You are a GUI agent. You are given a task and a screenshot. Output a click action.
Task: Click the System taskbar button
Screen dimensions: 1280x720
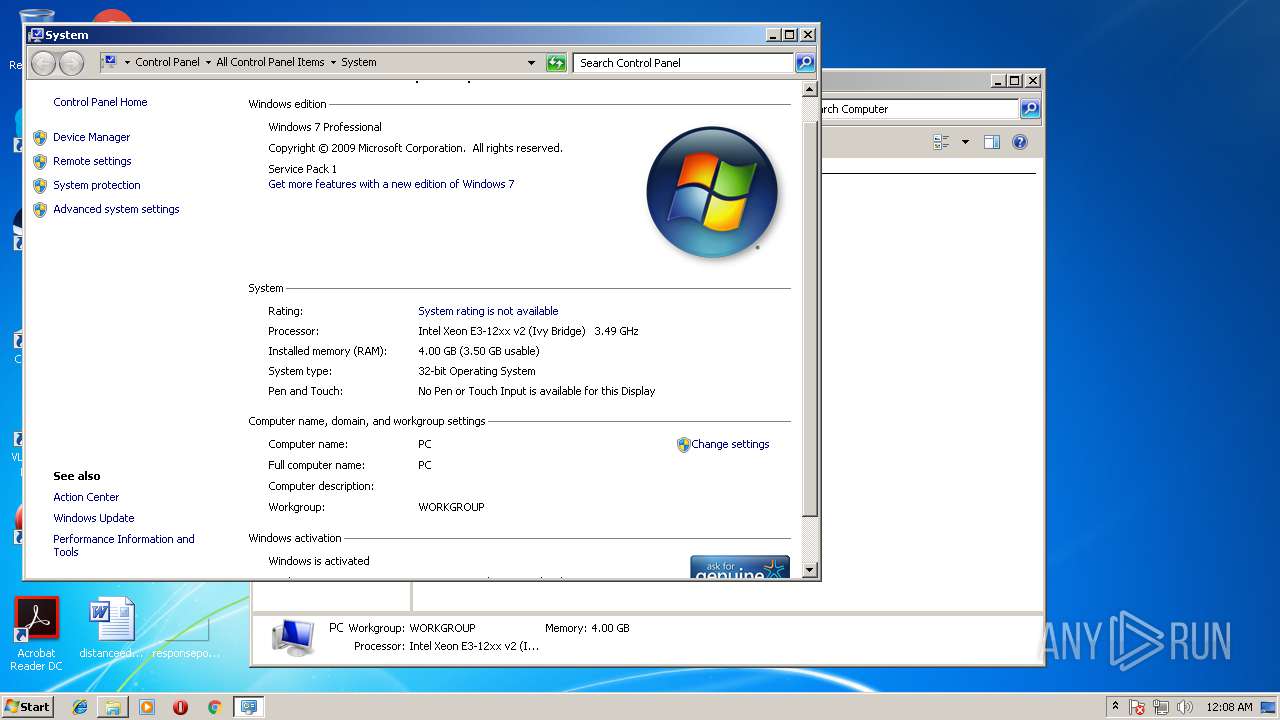248,707
